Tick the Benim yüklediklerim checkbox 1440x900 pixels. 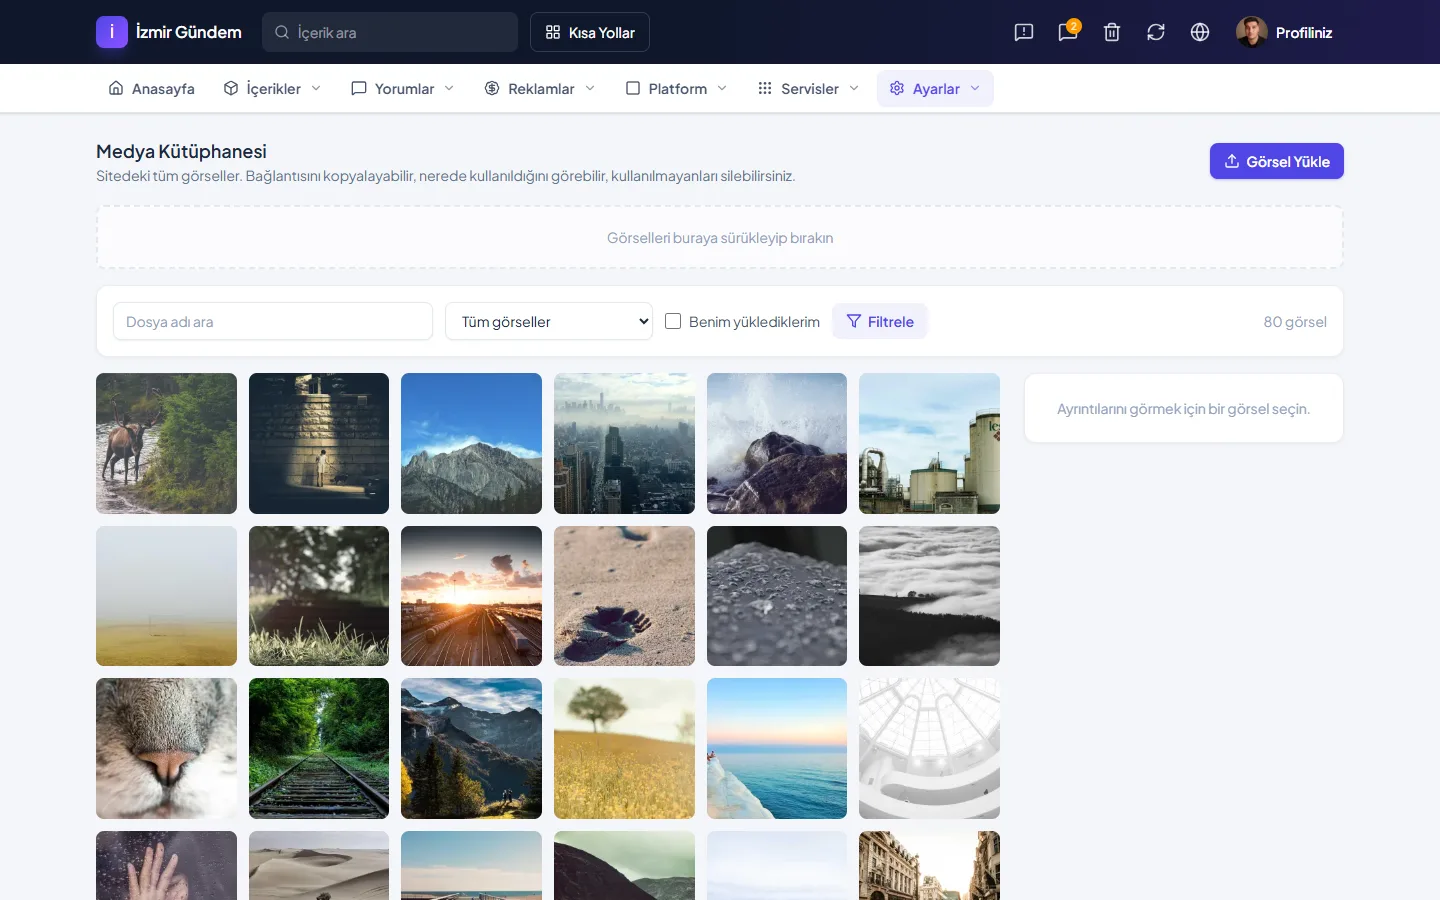coord(673,321)
